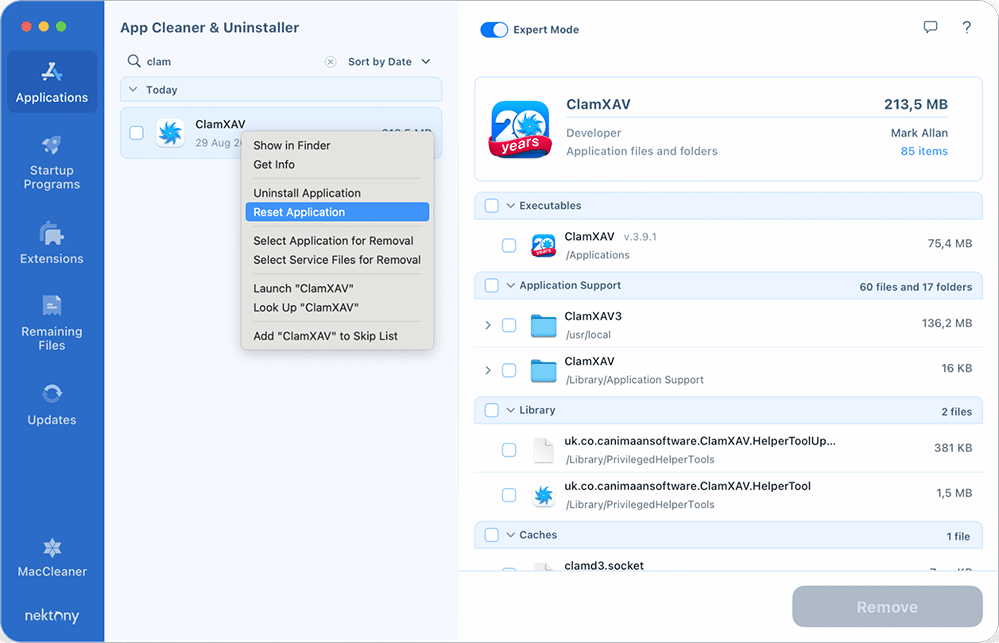
Task: Check the ClamXAV.HelperTool file checkbox
Action: pyautogui.click(x=508, y=495)
